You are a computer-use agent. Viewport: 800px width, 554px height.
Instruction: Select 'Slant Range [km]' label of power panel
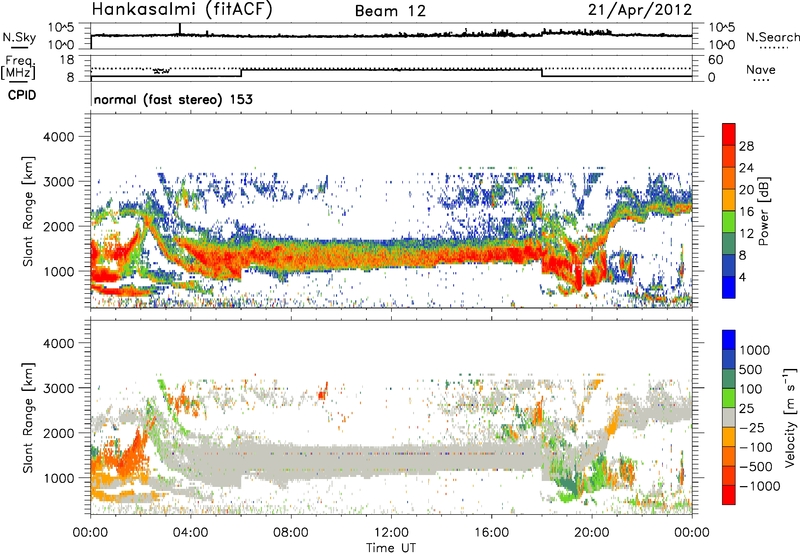coord(28,211)
